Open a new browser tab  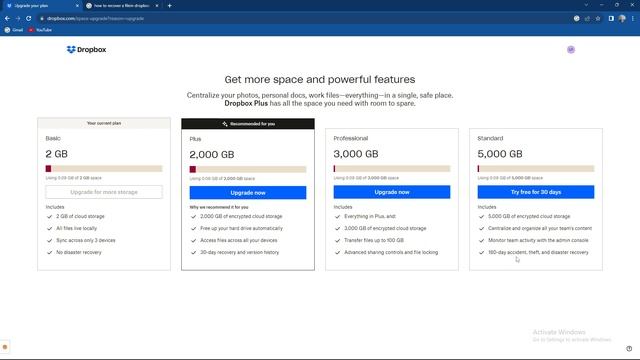coord(169,6)
